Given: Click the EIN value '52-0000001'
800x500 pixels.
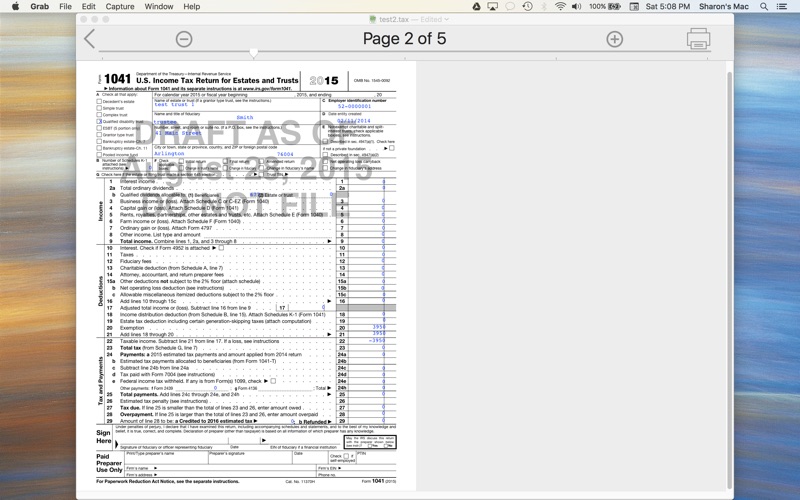Looking at the screenshot, I should pos(354,107).
